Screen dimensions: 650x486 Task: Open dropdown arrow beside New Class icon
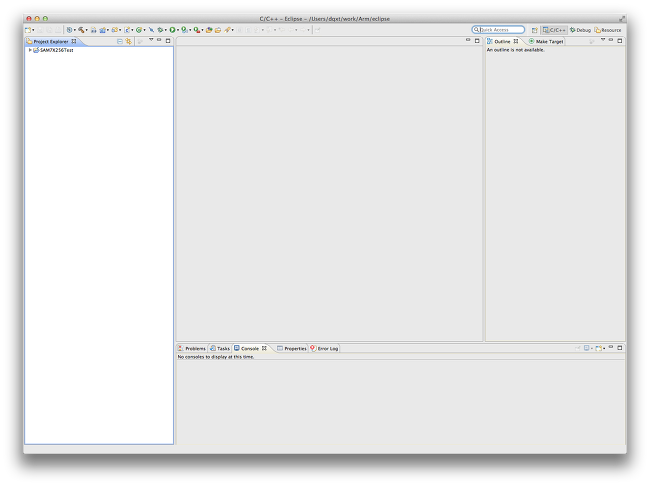[144, 30]
